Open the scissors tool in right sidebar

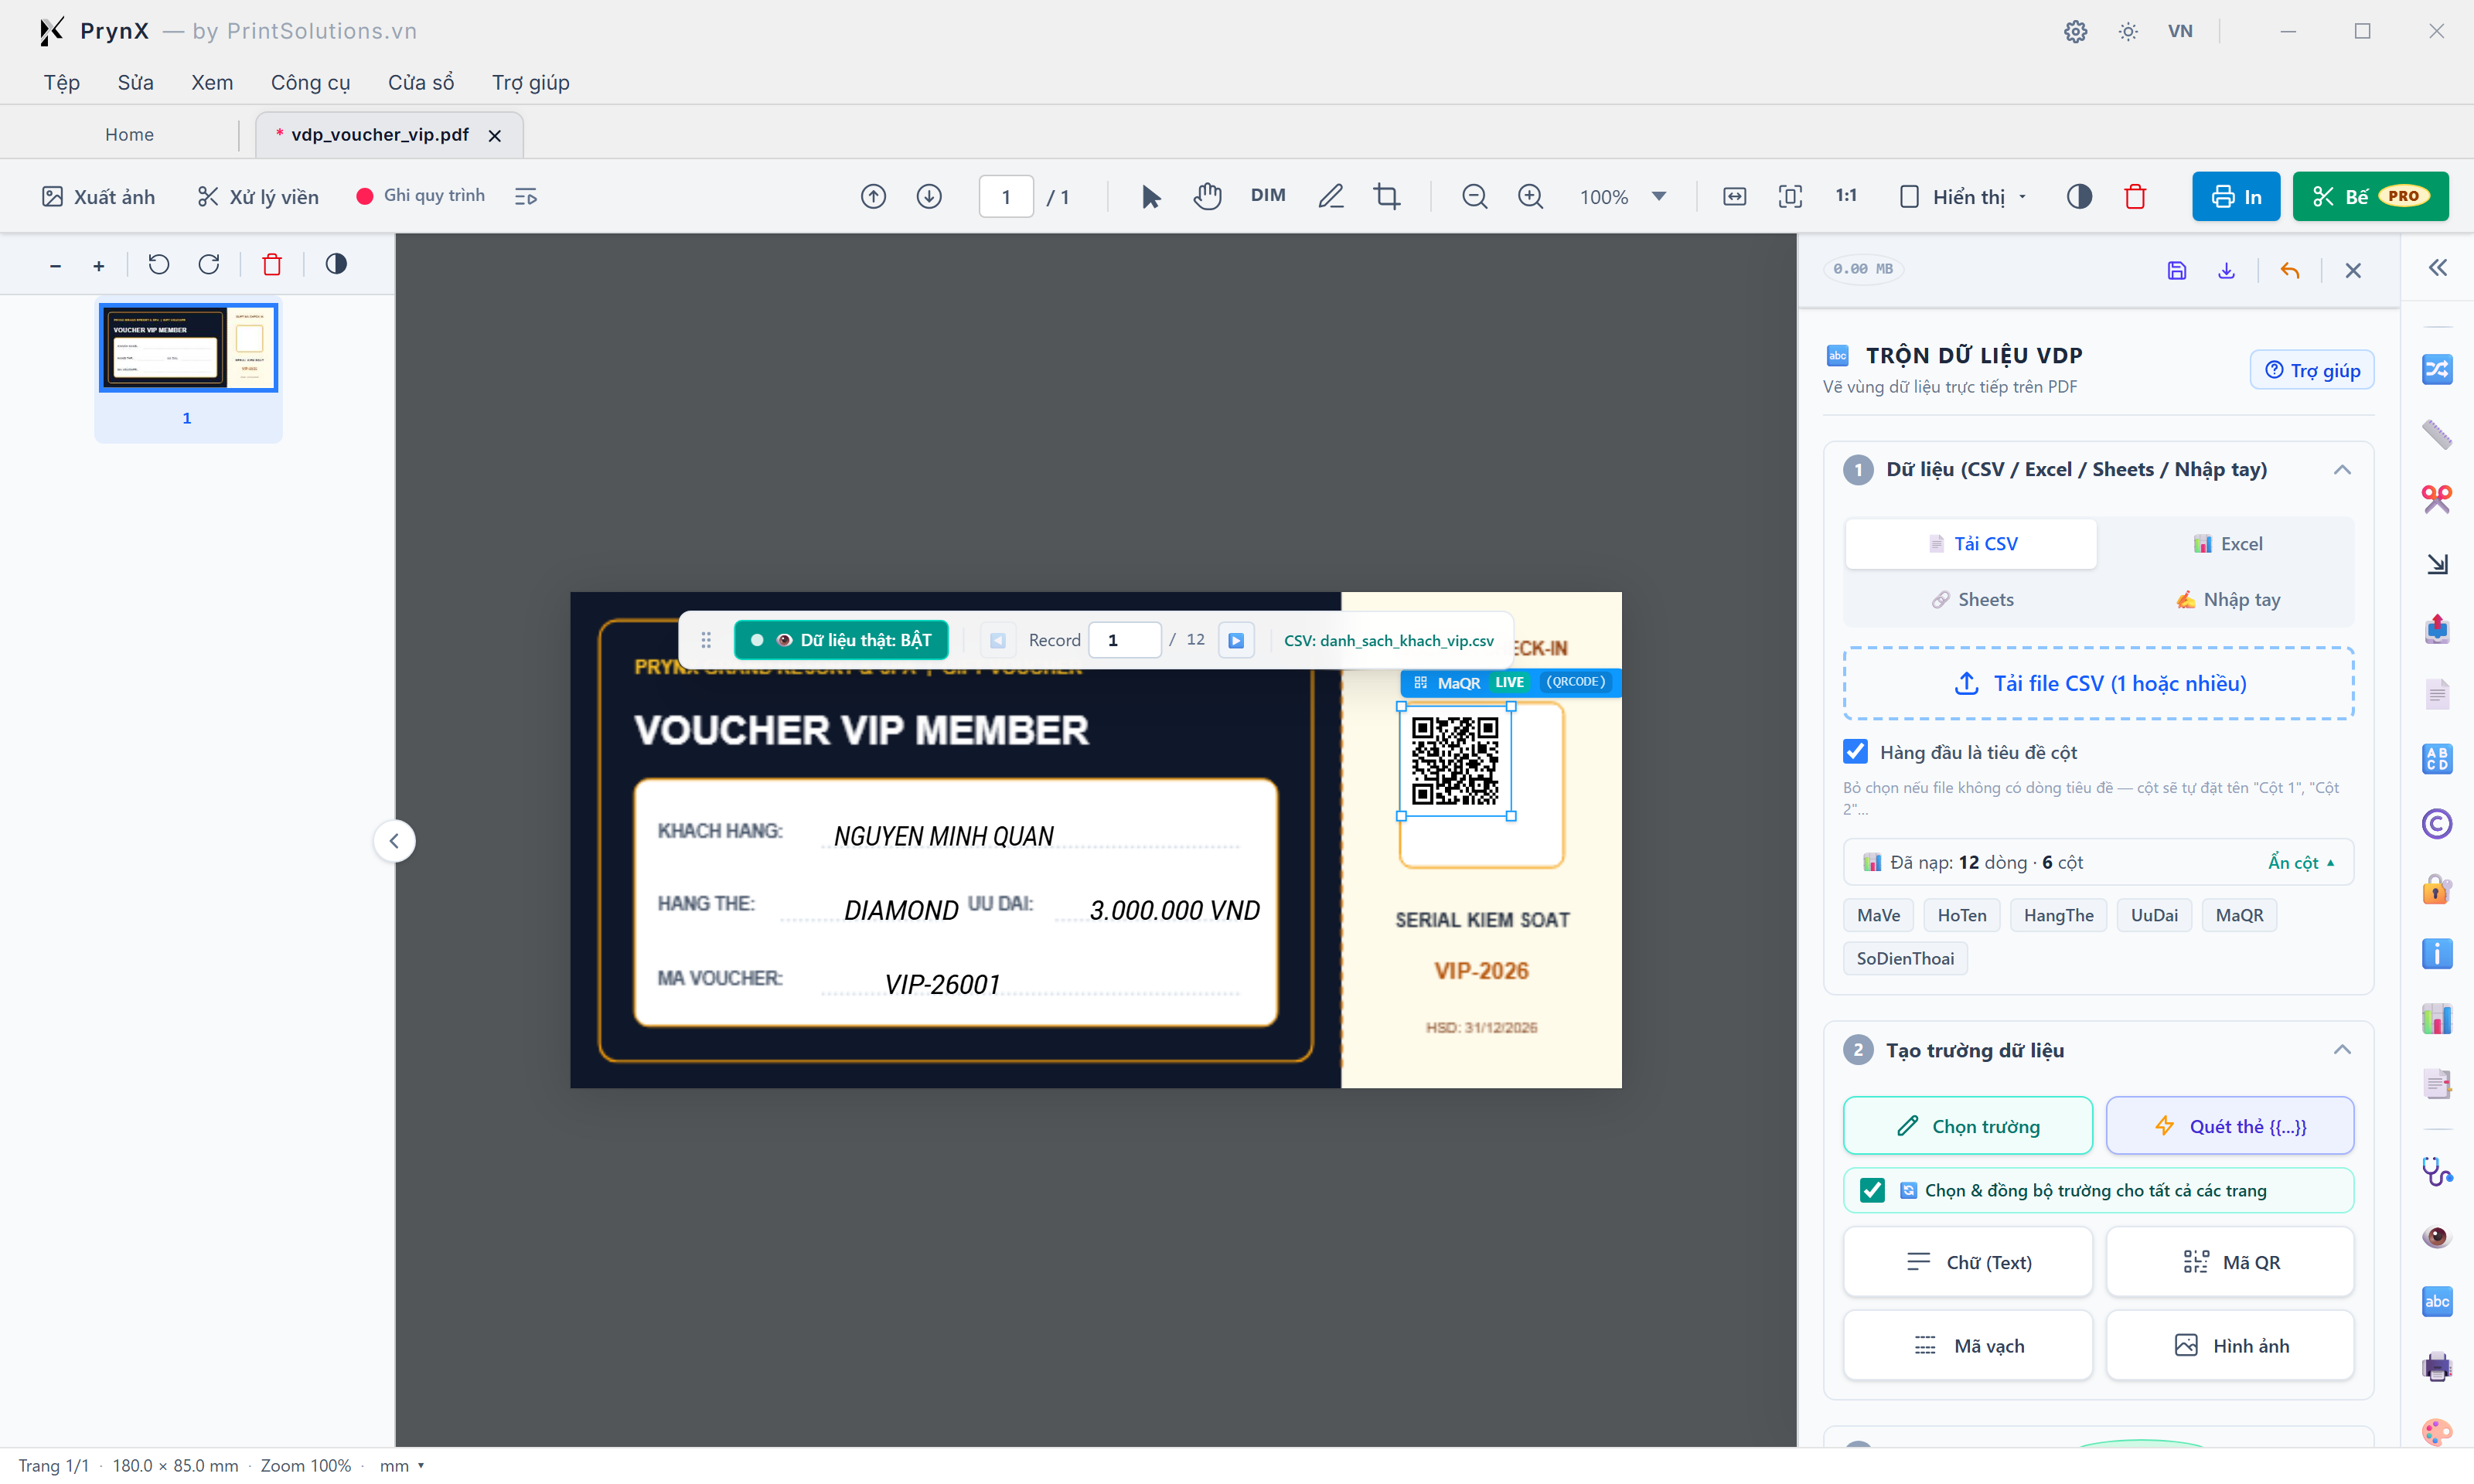(x=2437, y=498)
